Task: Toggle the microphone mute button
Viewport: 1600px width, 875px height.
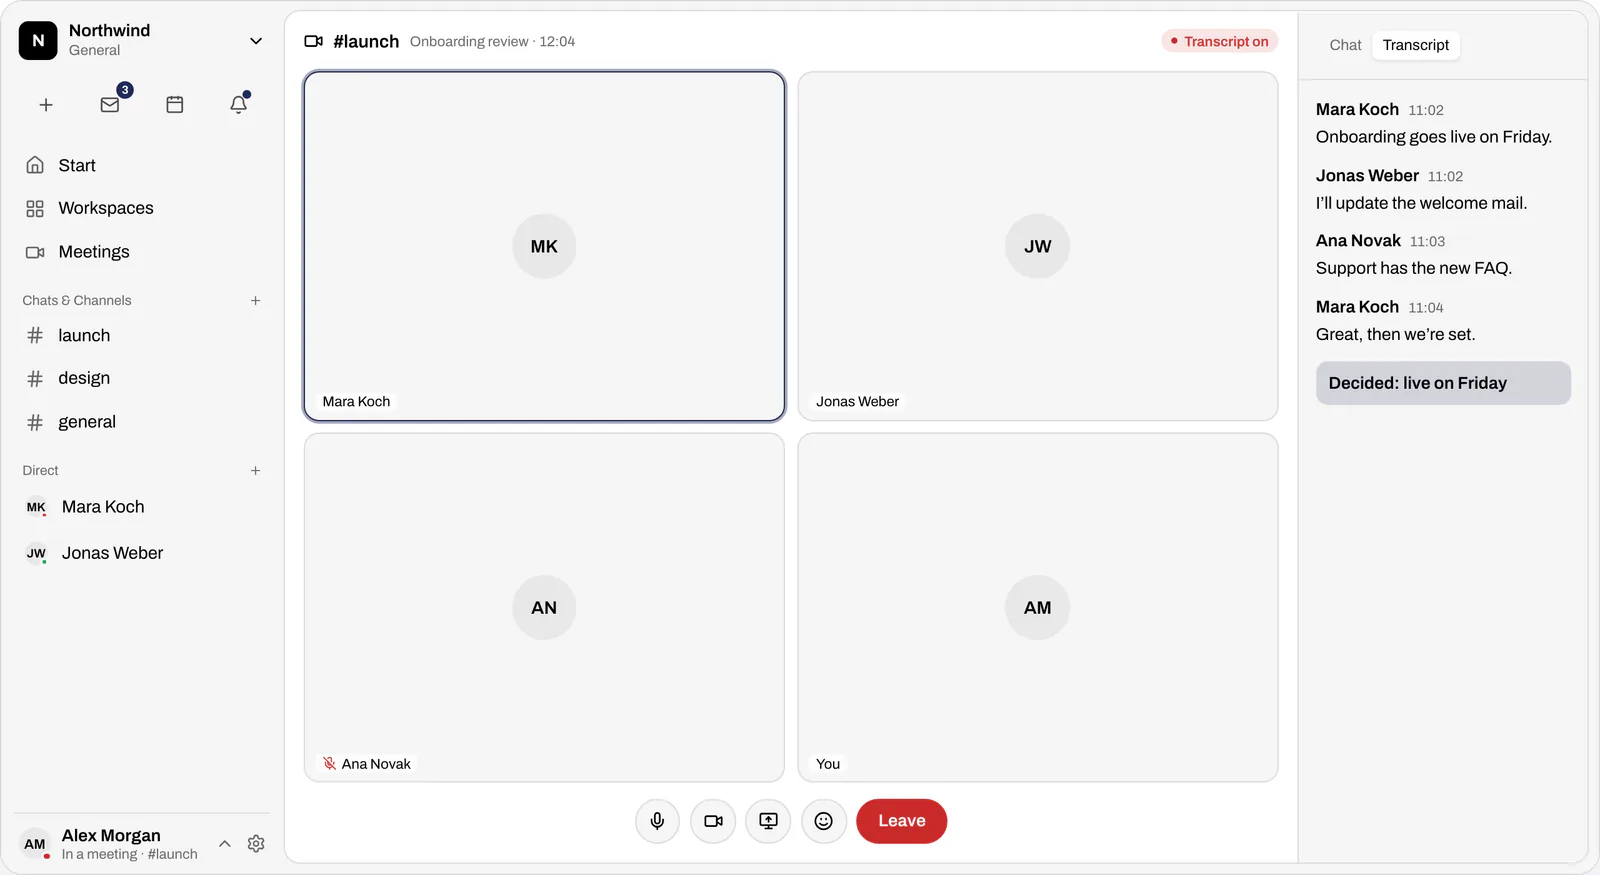Action: click(657, 821)
